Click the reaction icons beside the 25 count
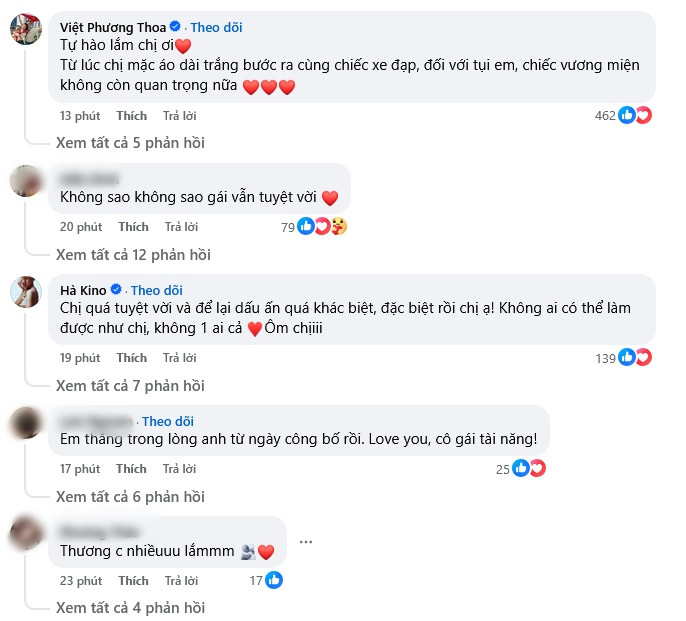The height and width of the screenshot is (621, 686). click(x=529, y=468)
